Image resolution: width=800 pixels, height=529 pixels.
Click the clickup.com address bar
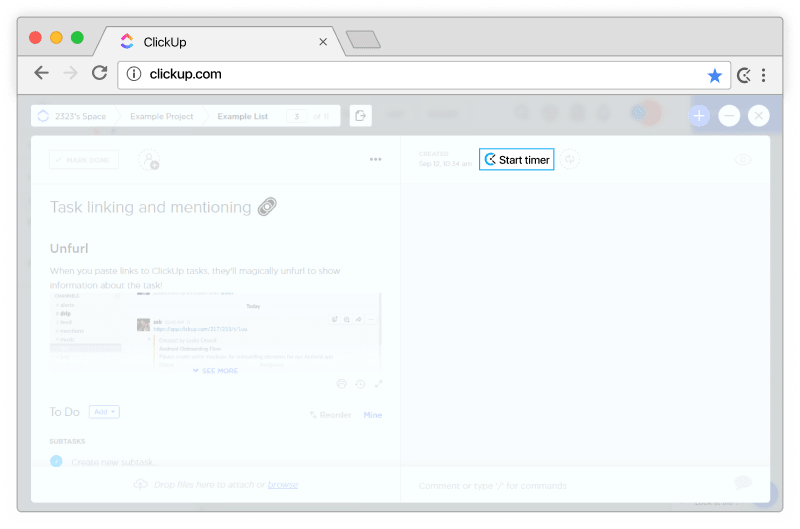click(x=423, y=75)
